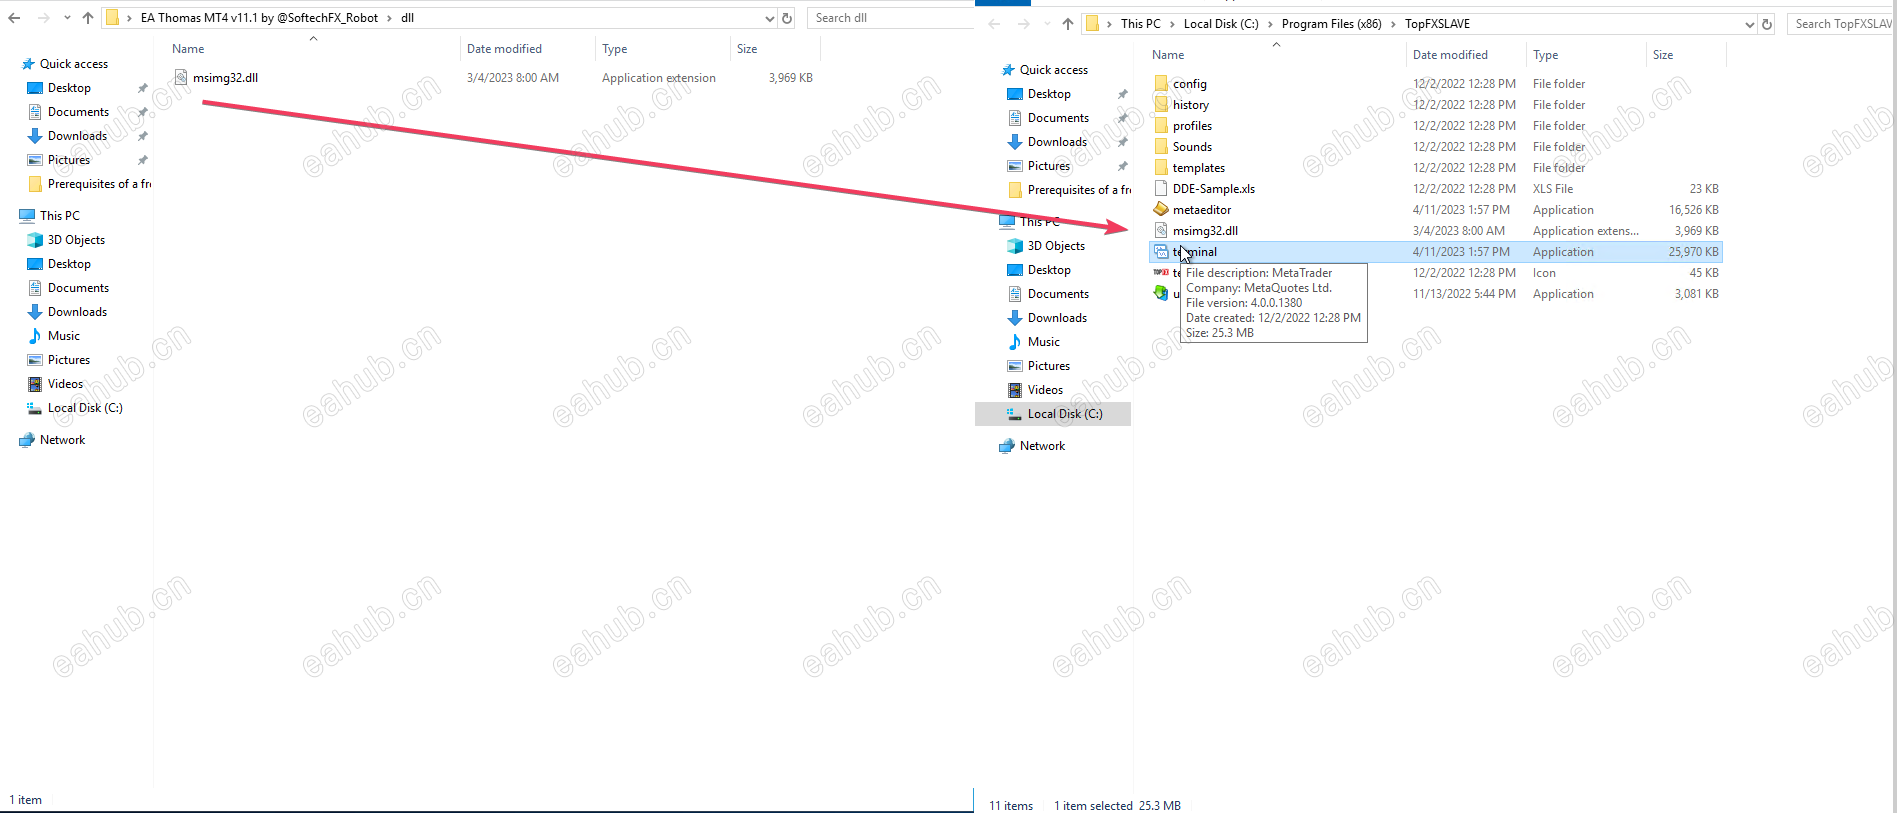Click the '16,526 KB' size cell for metaeditor
Viewport: 1897px width, 813px height.
click(x=1693, y=210)
